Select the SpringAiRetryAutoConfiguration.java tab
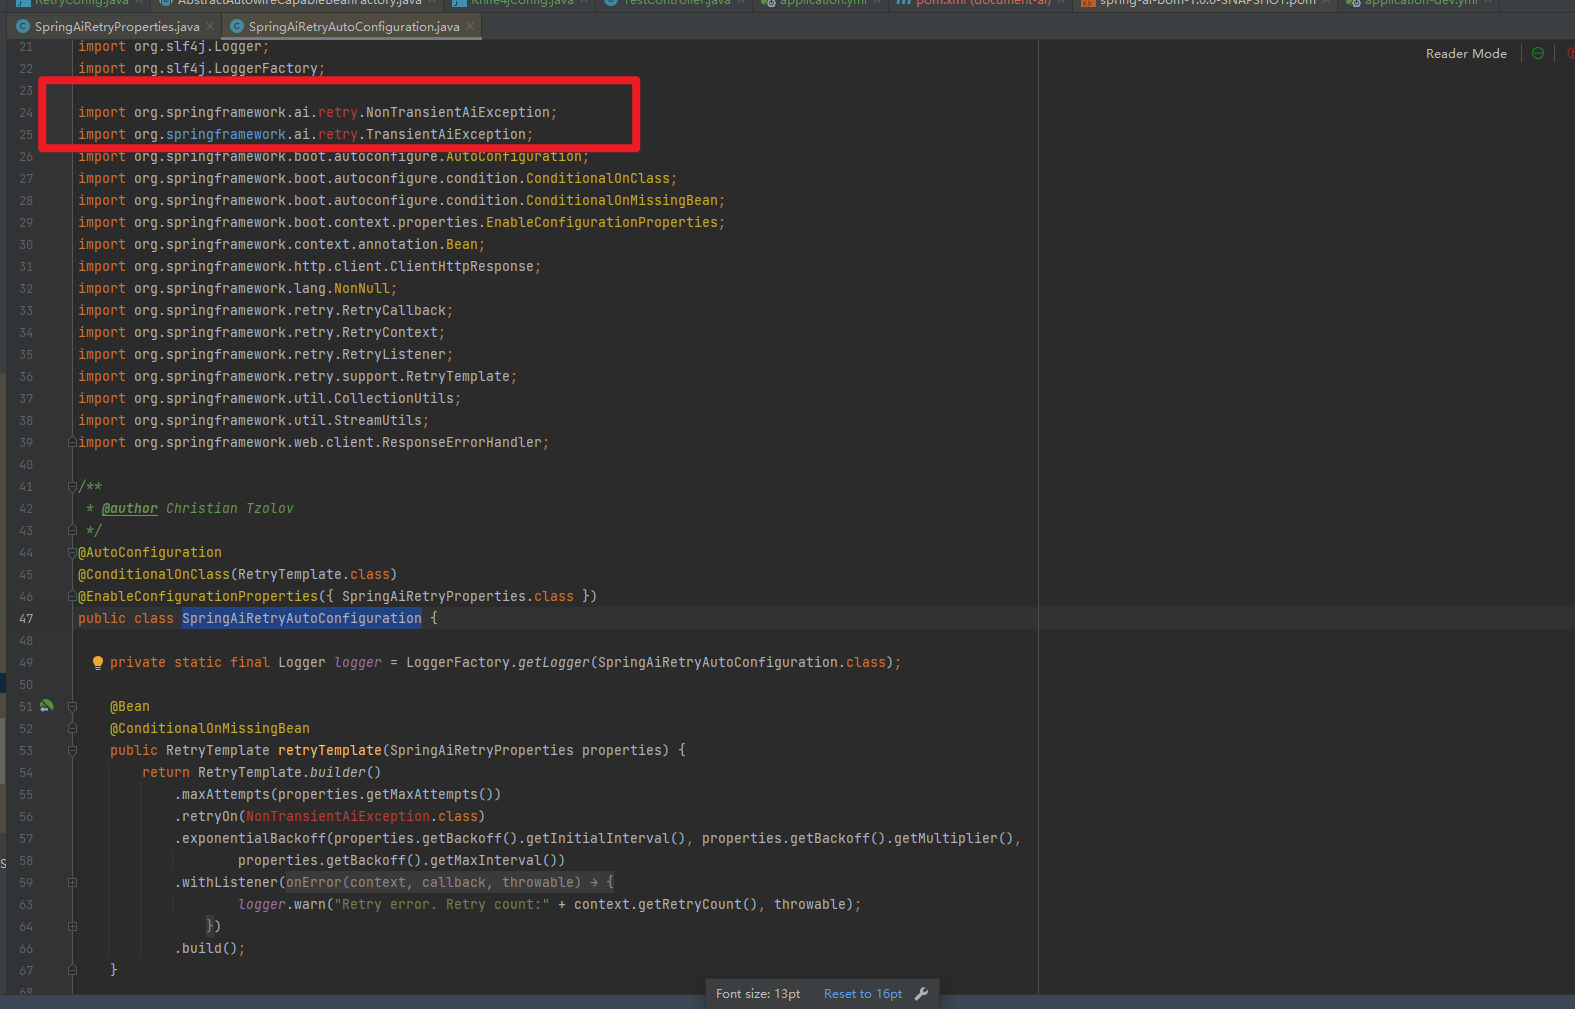1575x1009 pixels. point(354,27)
